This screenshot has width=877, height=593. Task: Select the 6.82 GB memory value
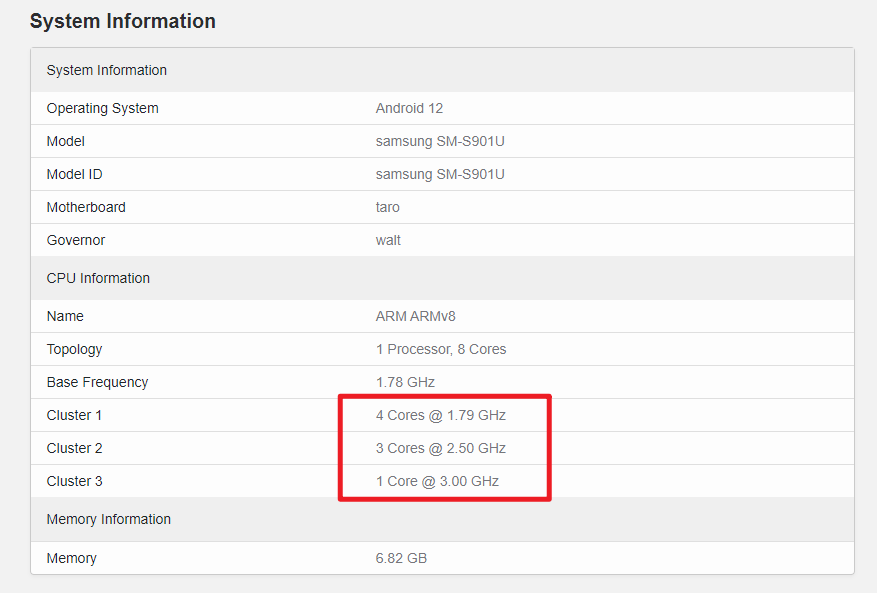click(401, 558)
